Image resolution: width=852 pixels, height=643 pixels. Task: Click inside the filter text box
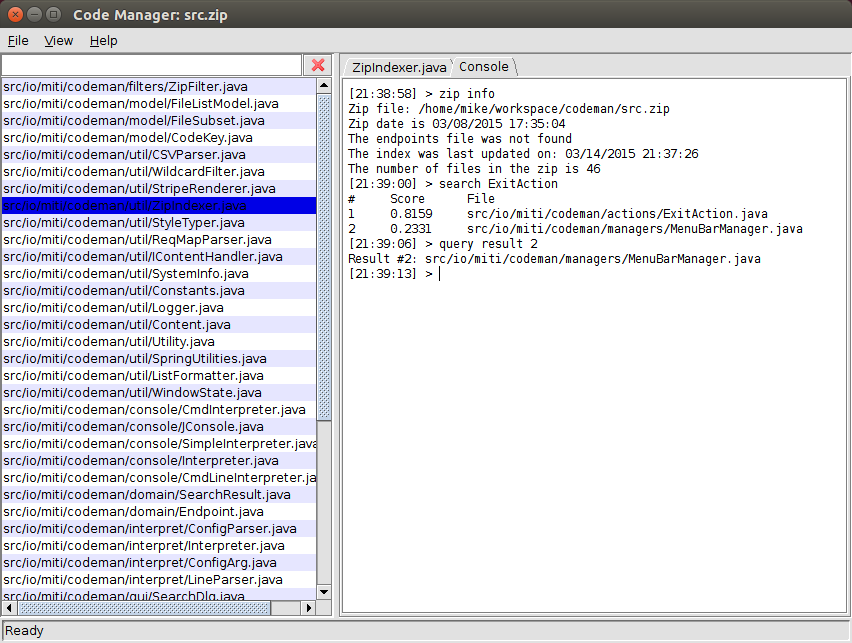(x=150, y=64)
